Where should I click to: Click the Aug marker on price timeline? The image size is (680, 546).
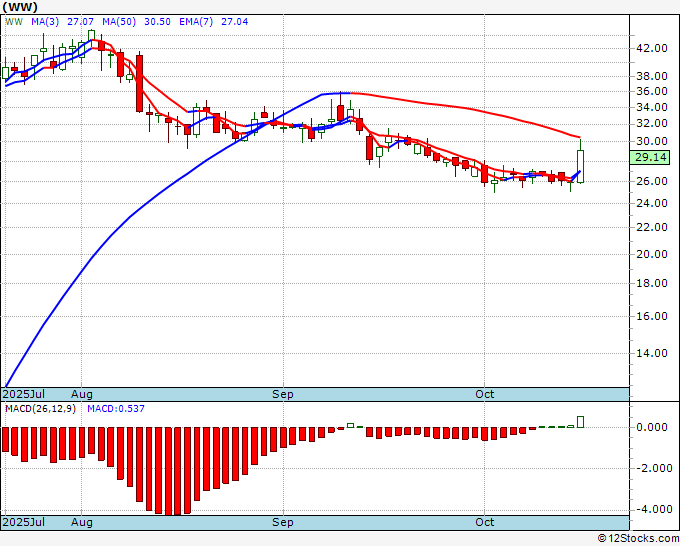[x=82, y=394]
